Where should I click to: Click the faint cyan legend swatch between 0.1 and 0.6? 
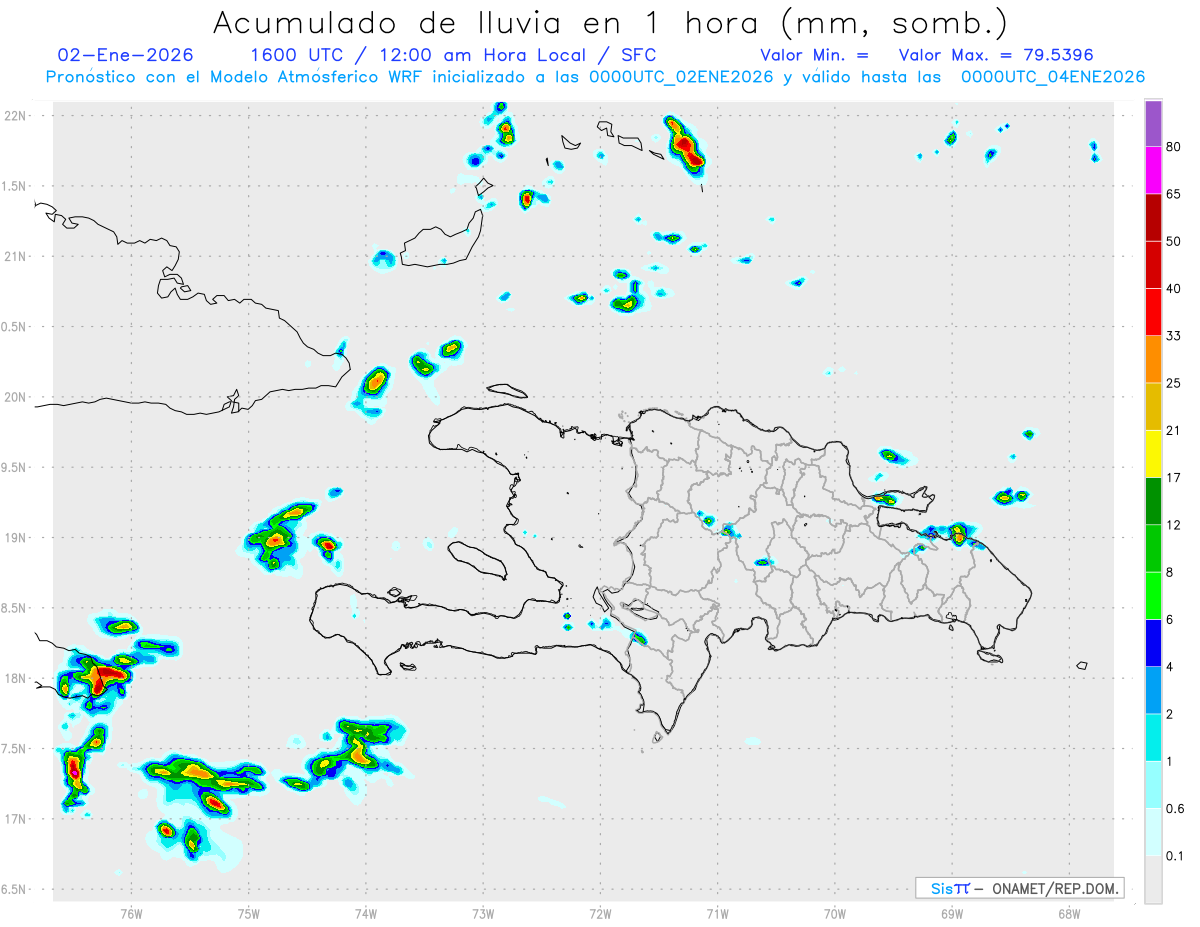coord(1153,832)
